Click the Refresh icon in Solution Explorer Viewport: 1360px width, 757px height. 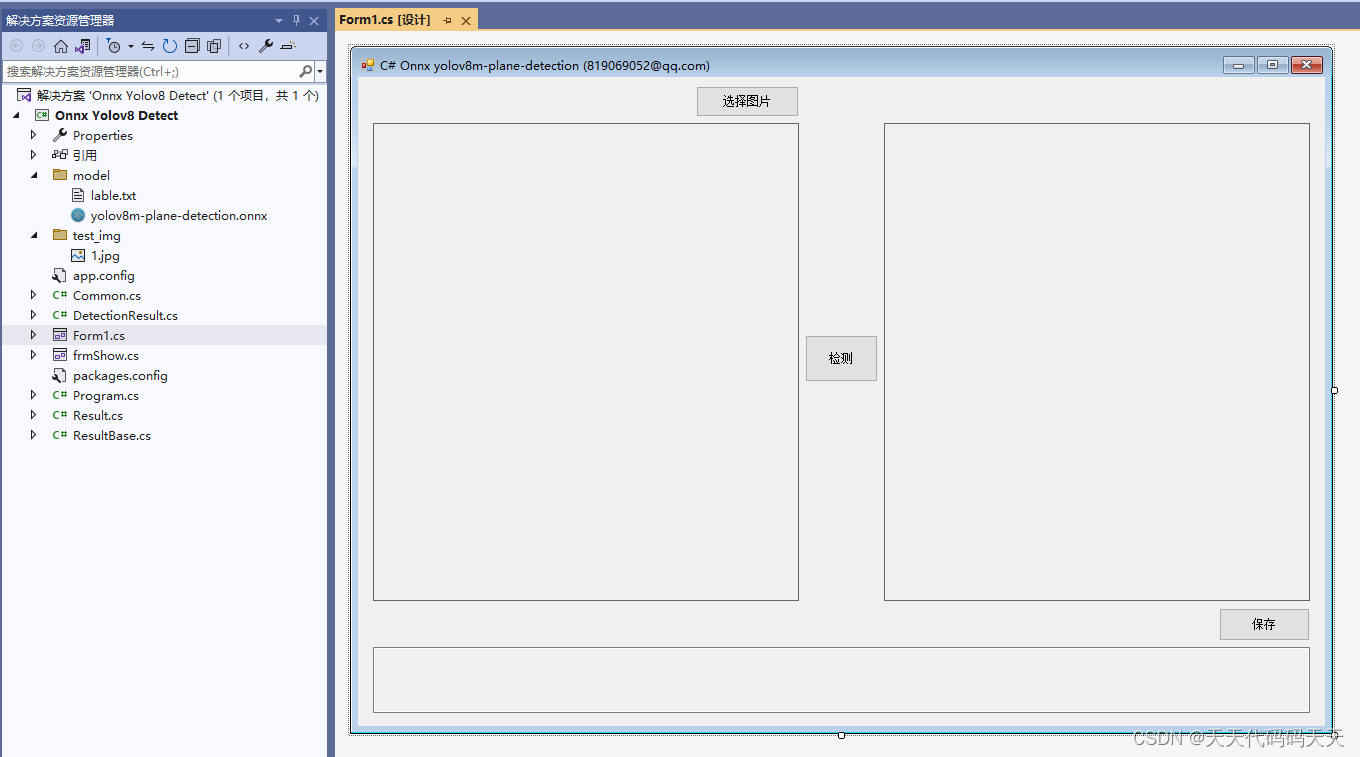pos(169,45)
